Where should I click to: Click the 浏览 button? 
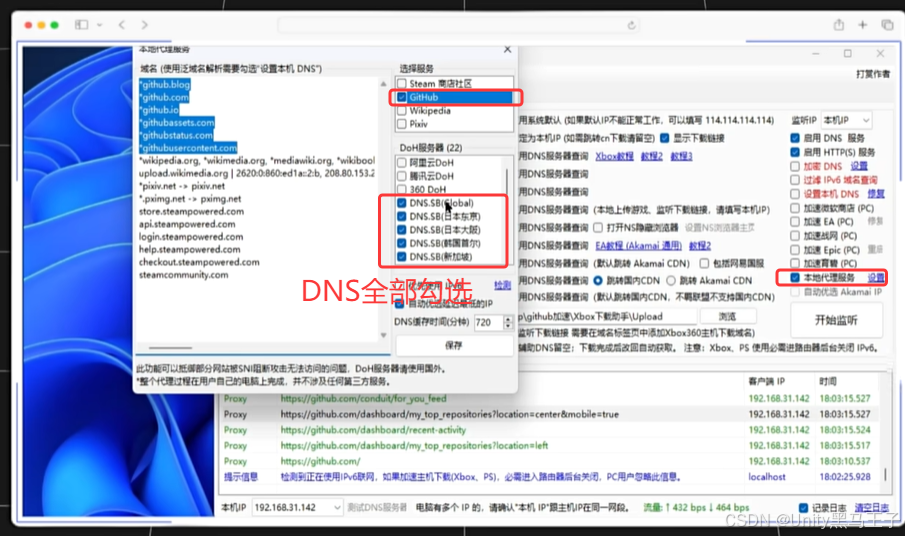[728, 316]
